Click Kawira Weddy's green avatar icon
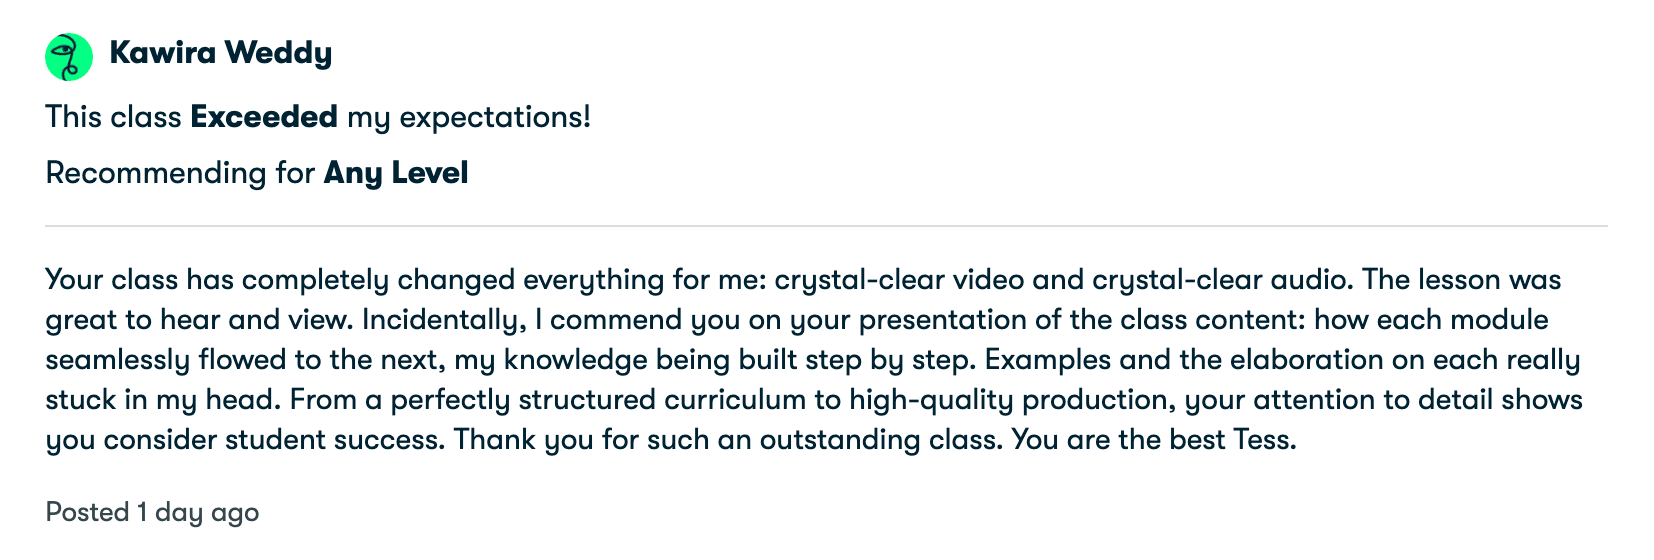1654x560 pixels. click(x=69, y=57)
